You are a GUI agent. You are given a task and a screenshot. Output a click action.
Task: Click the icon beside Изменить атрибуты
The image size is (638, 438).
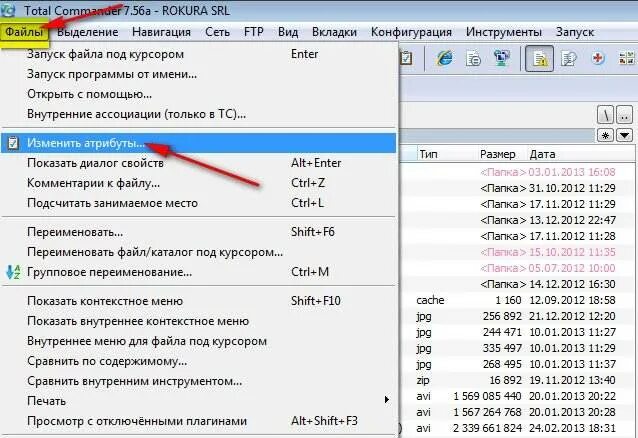[13, 143]
